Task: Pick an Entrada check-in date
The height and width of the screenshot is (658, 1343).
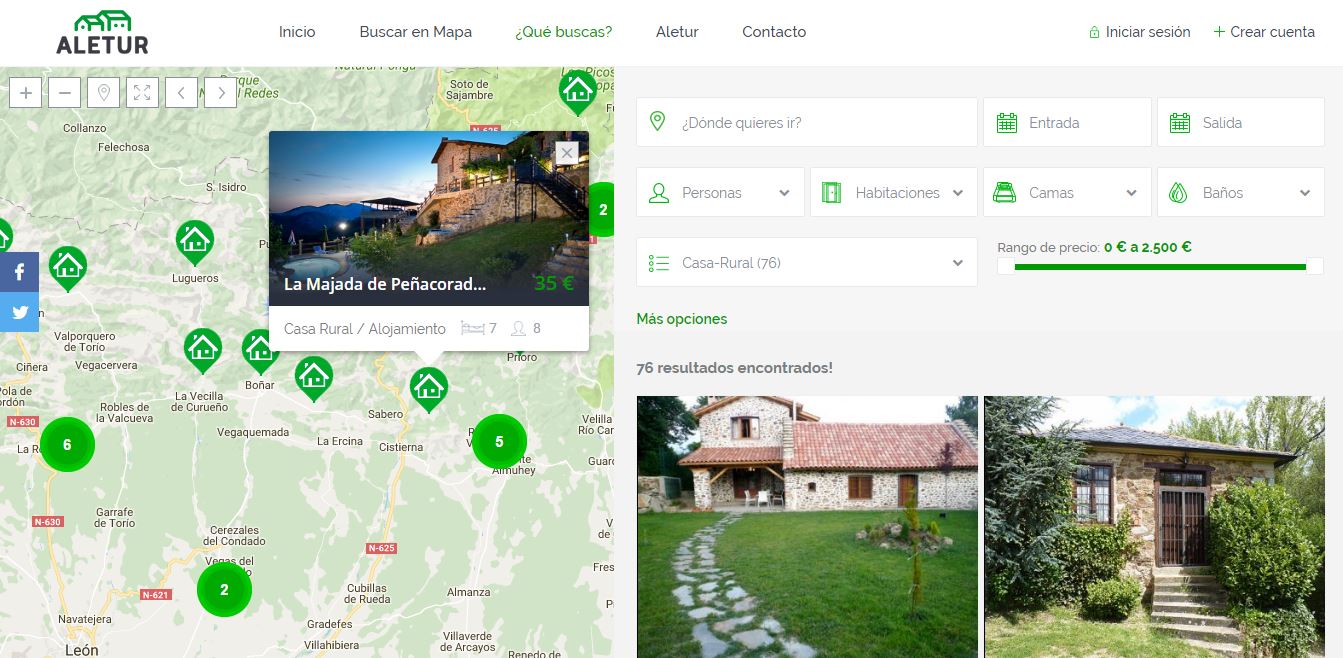Action: pyautogui.click(x=1067, y=122)
